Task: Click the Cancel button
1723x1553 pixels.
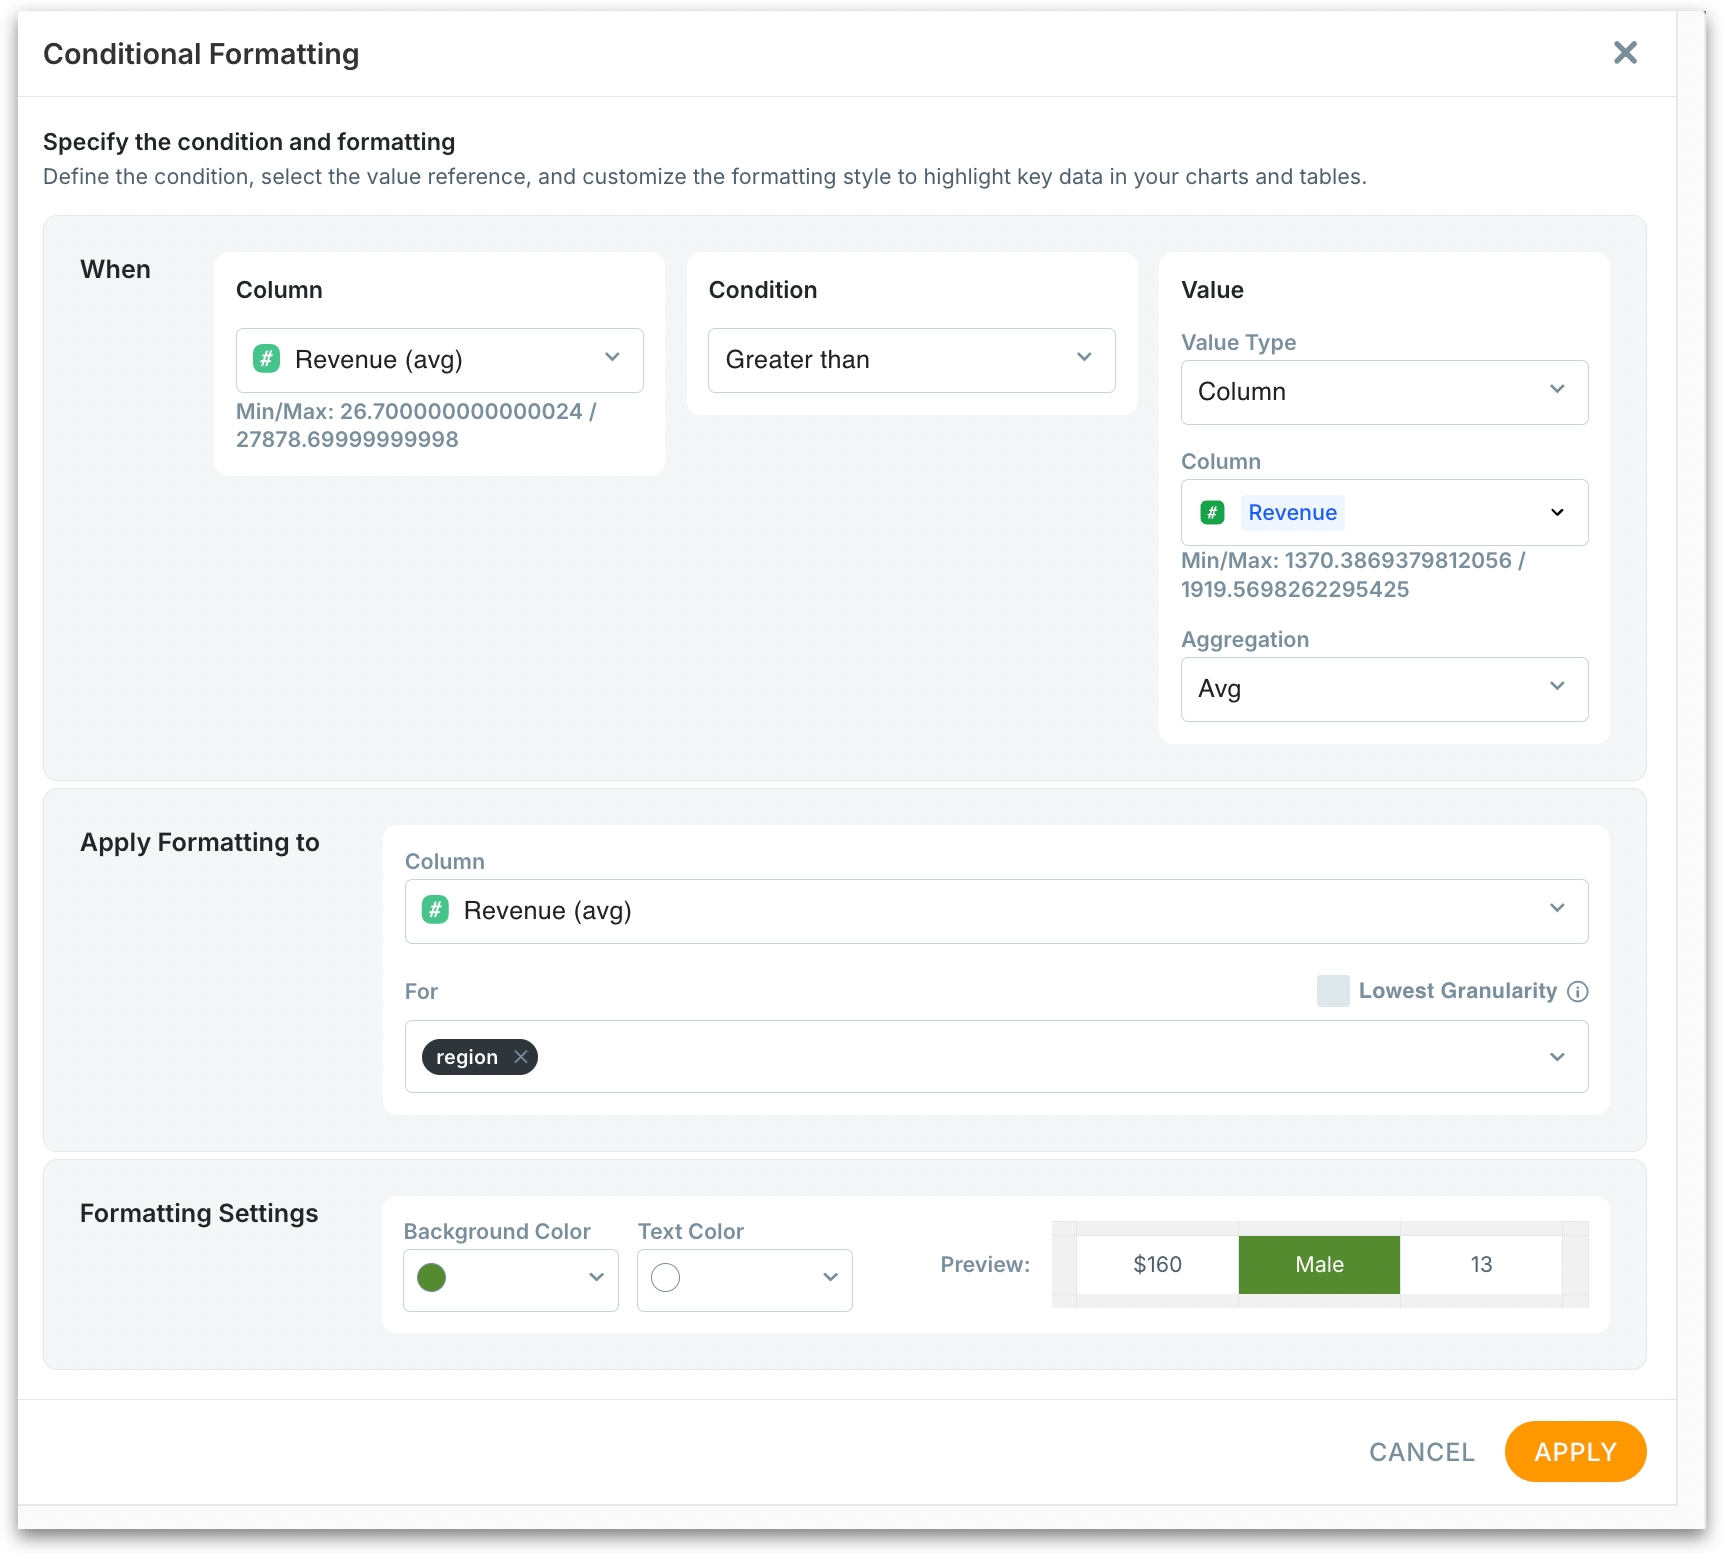Action: tap(1421, 1452)
